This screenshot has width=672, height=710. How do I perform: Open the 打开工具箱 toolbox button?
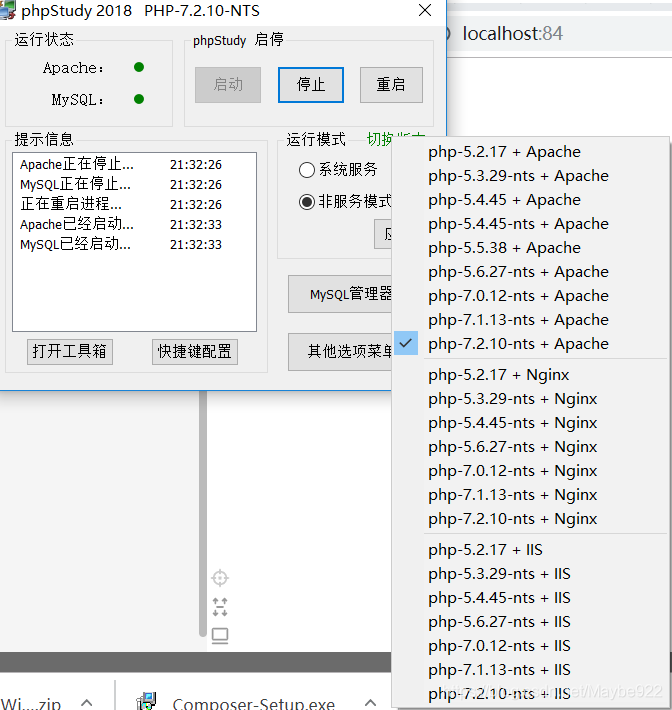click(70, 351)
